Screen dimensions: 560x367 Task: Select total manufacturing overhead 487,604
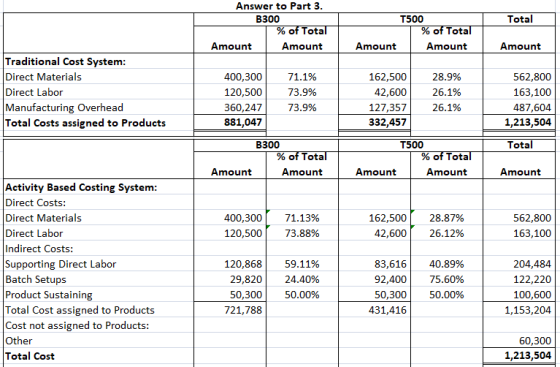click(532, 107)
